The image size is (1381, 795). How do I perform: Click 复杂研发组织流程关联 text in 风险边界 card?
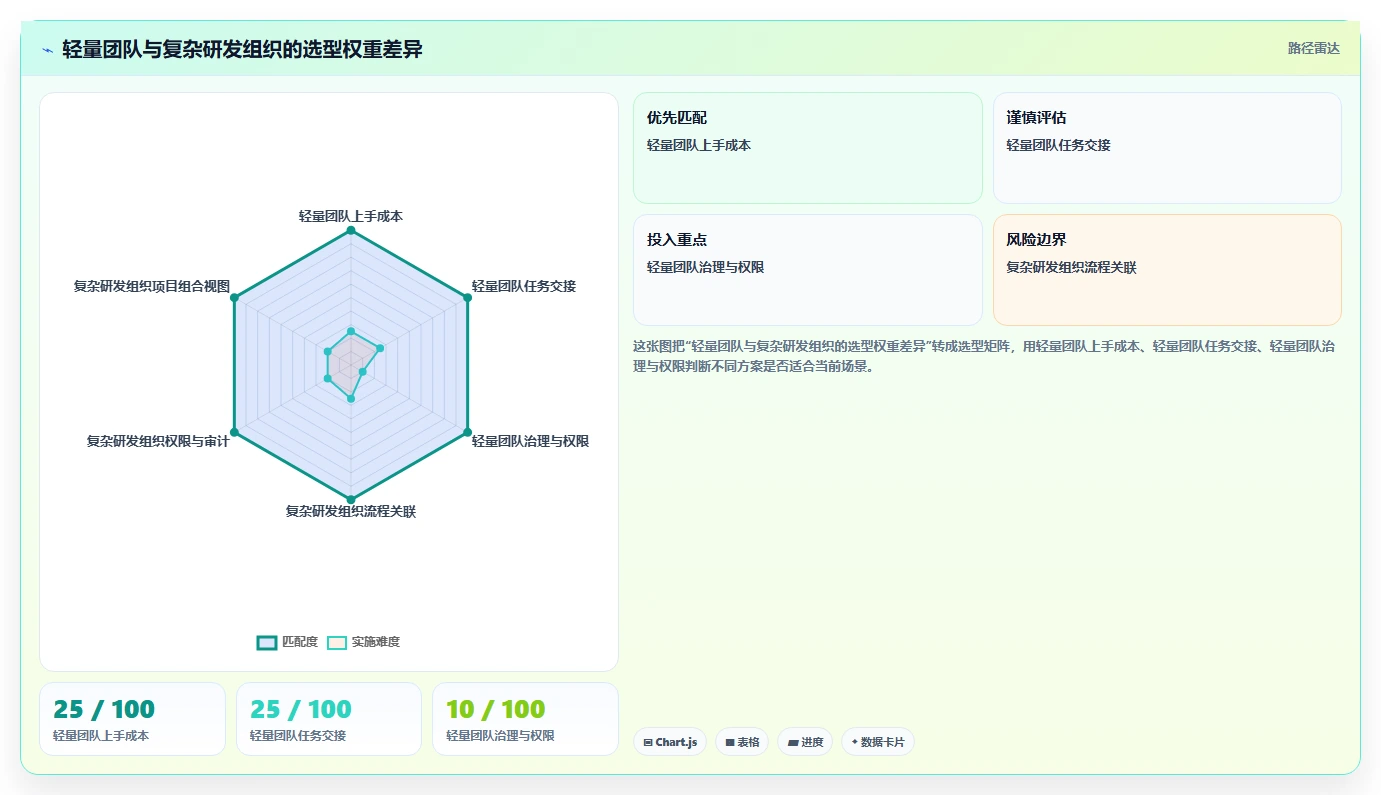tap(1071, 267)
